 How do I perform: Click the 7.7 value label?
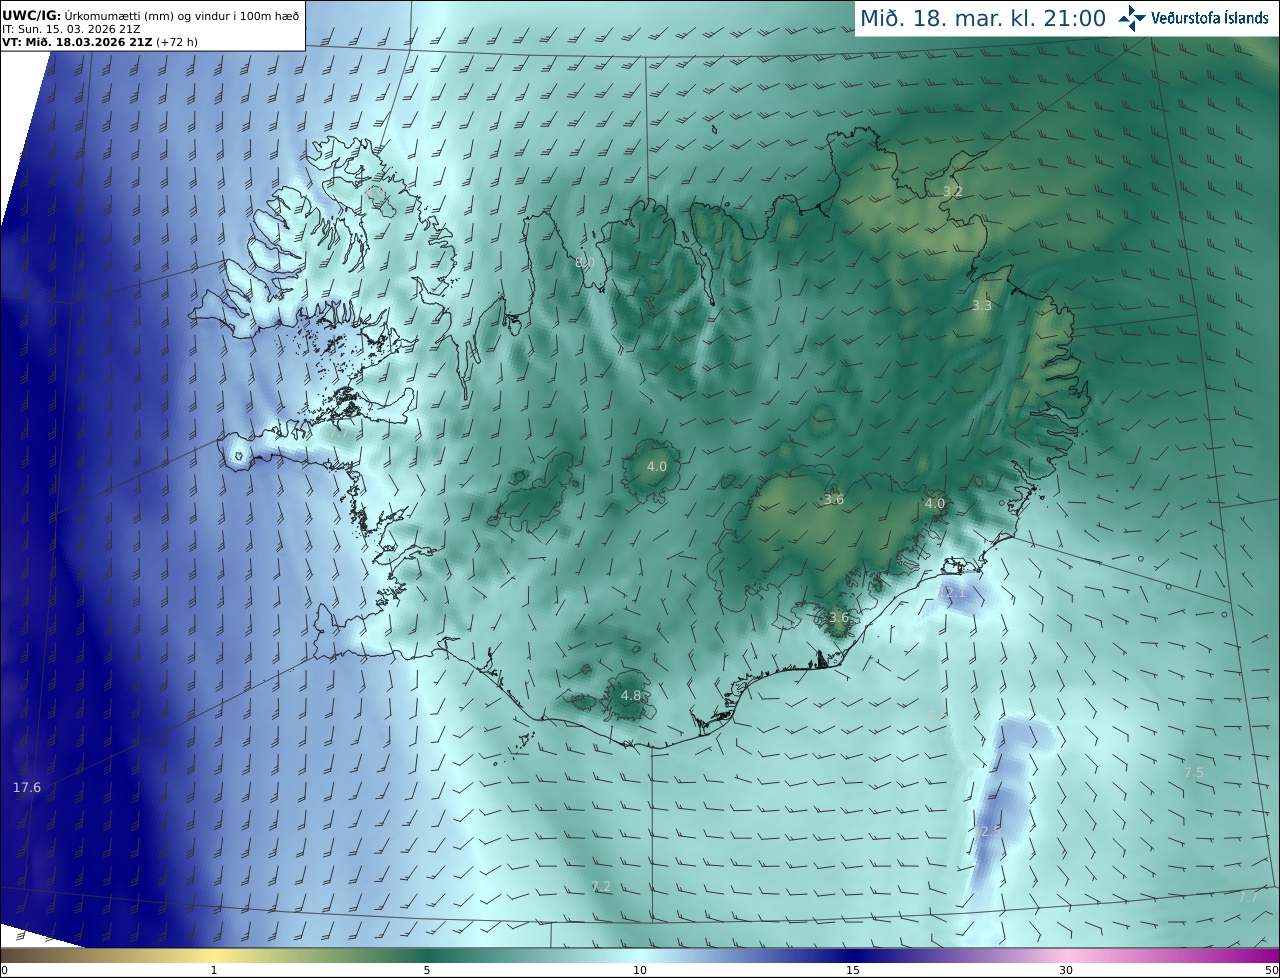pyautogui.click(x=1249, y=898)
